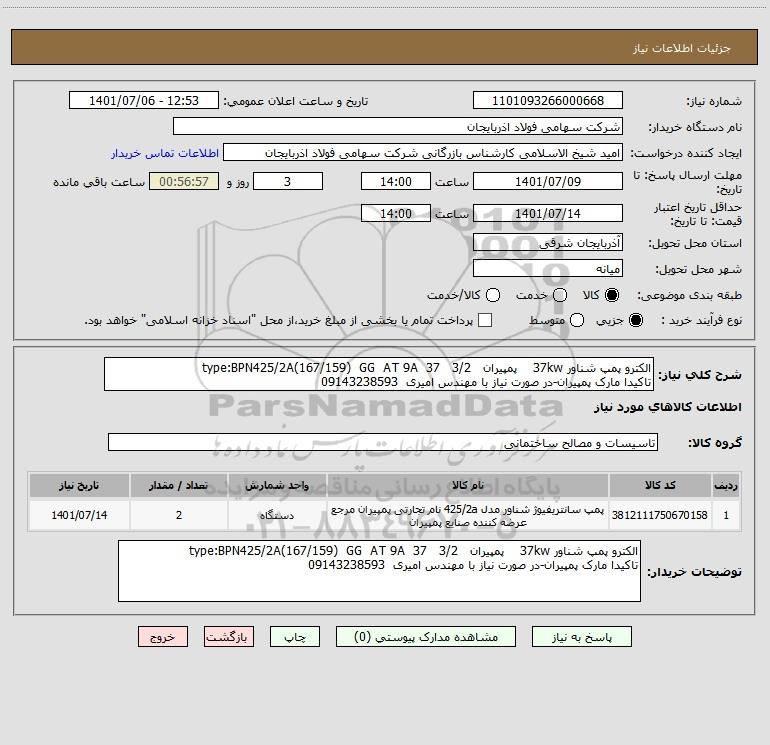Click the نوع فرآیند خرید label

coord(701,321)
